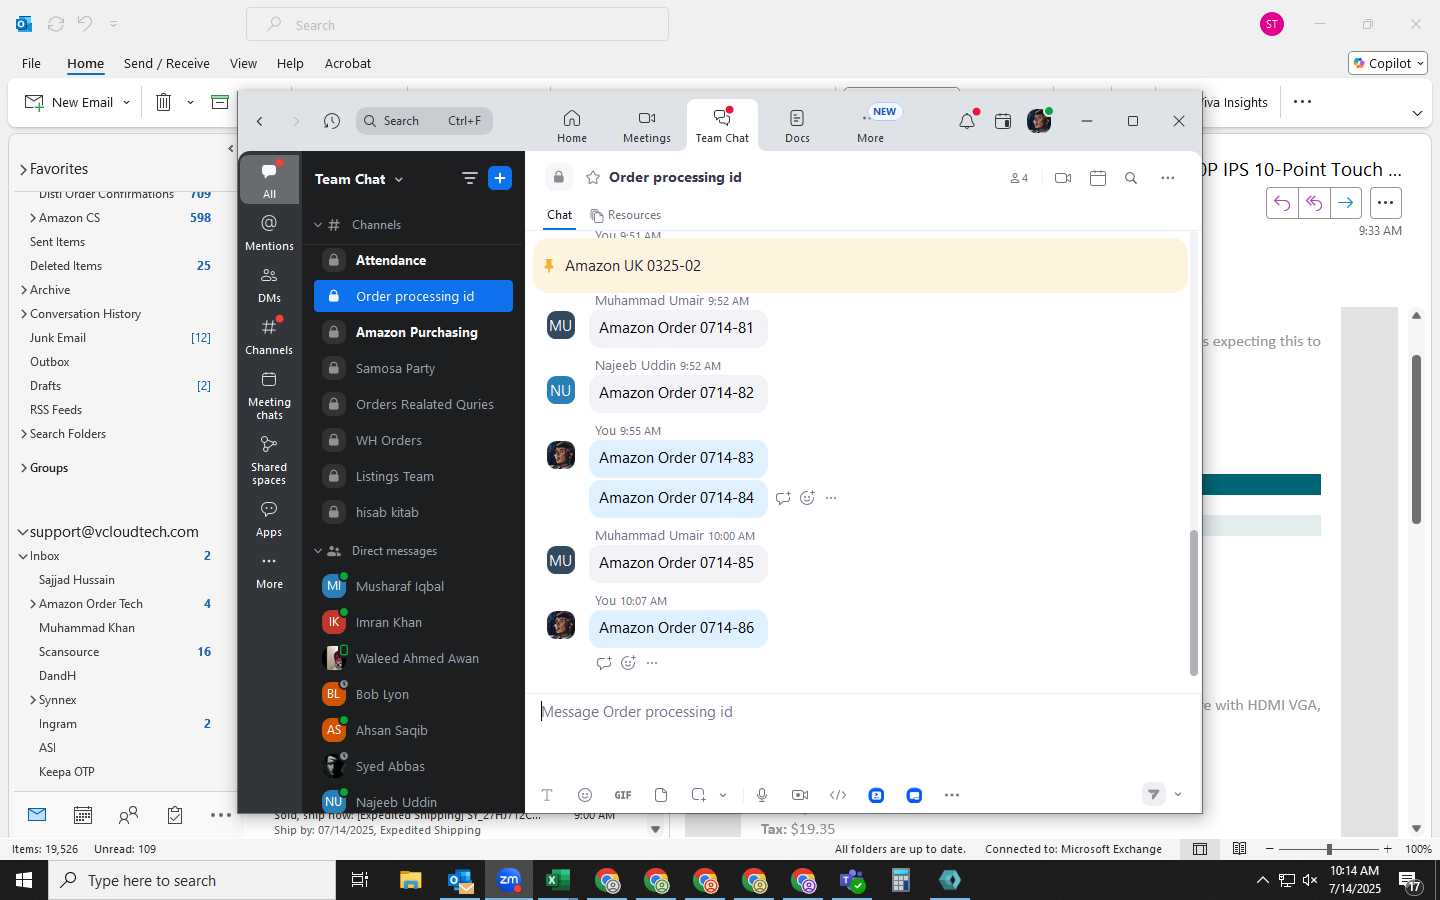Viewport: 1440px width, 900px height.
Task: Click the Outlook zoom slider handle
Action: point(1329,849)
